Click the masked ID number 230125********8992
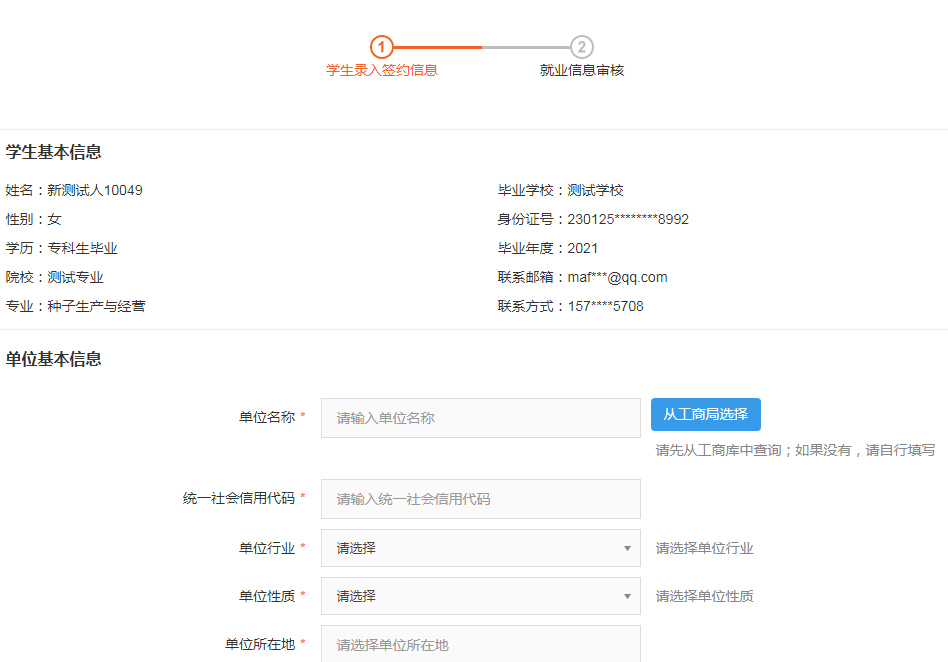Image resolution: width=948 pixels, height=662 pixels. tap(628, 220)
